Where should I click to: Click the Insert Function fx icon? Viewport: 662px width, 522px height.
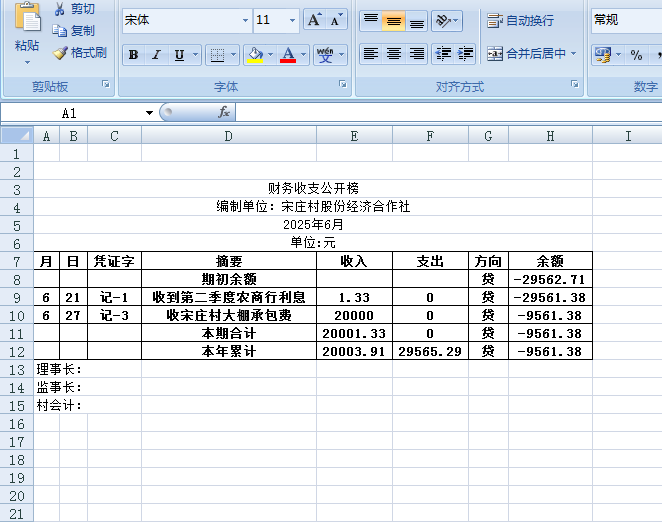click(224, 113)
